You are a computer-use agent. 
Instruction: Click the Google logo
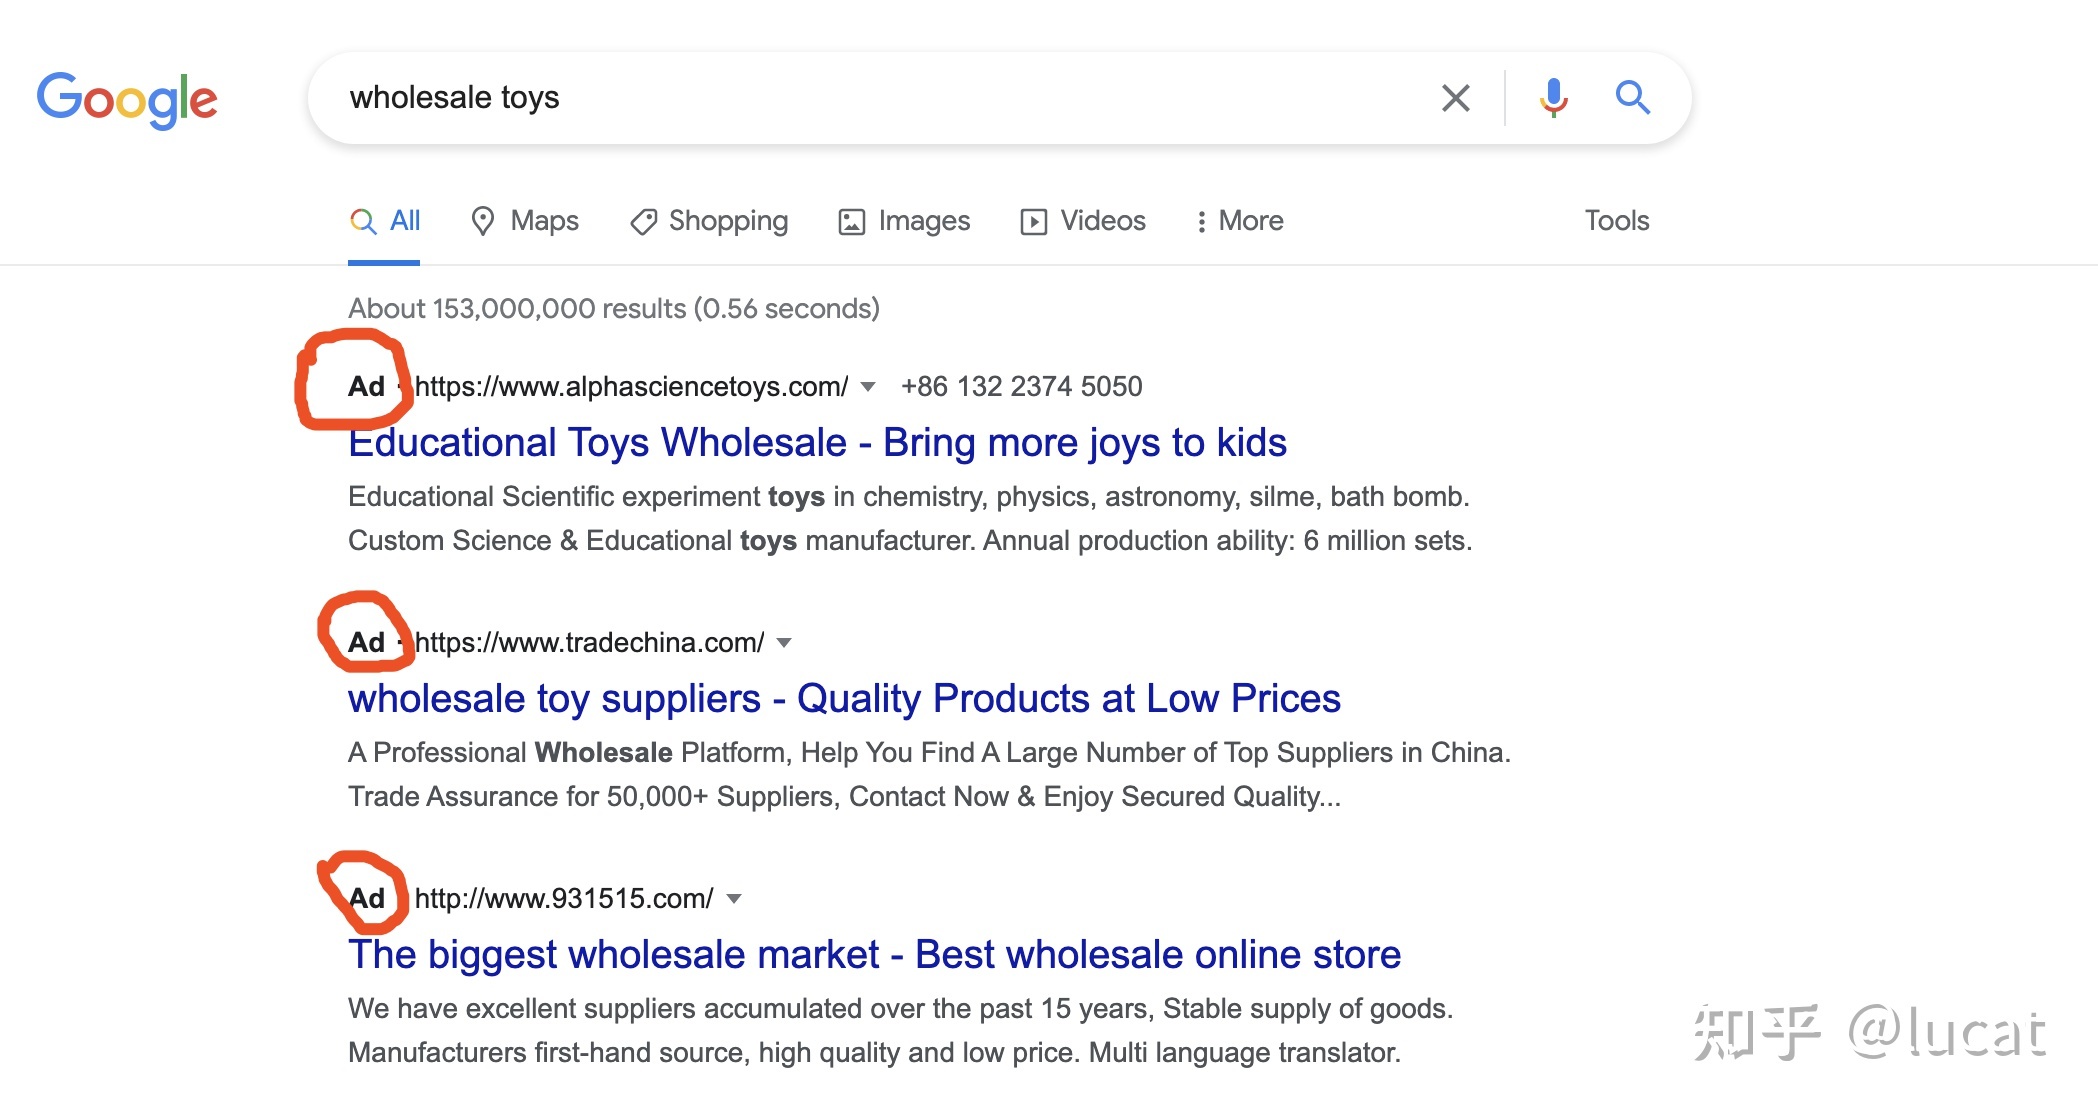coord(127,99)
